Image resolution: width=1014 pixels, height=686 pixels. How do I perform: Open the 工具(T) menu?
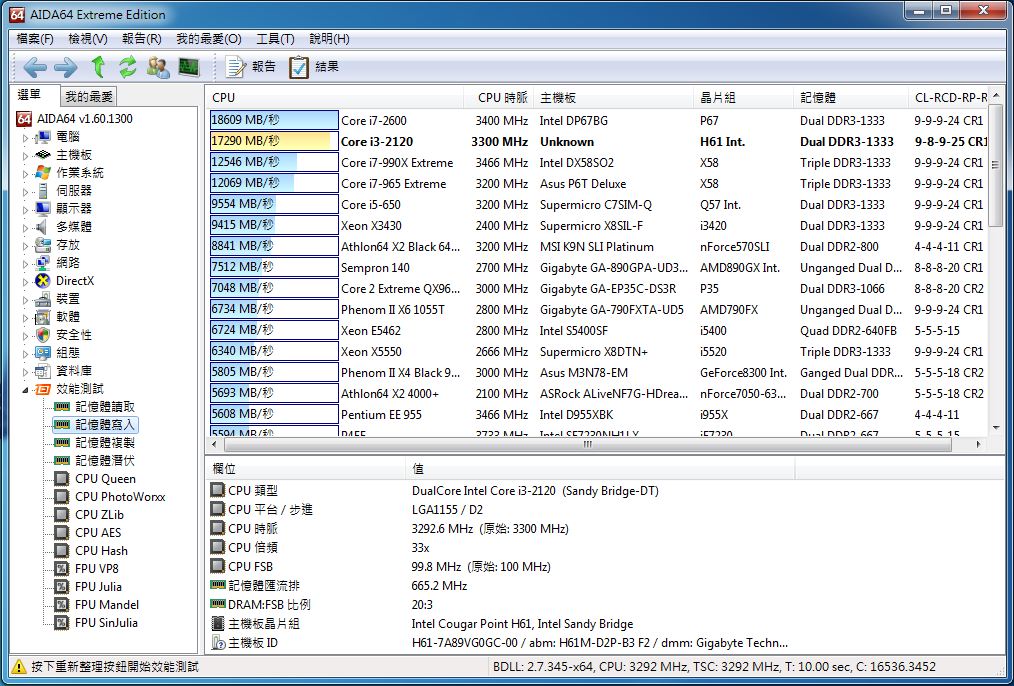[275, 39]
